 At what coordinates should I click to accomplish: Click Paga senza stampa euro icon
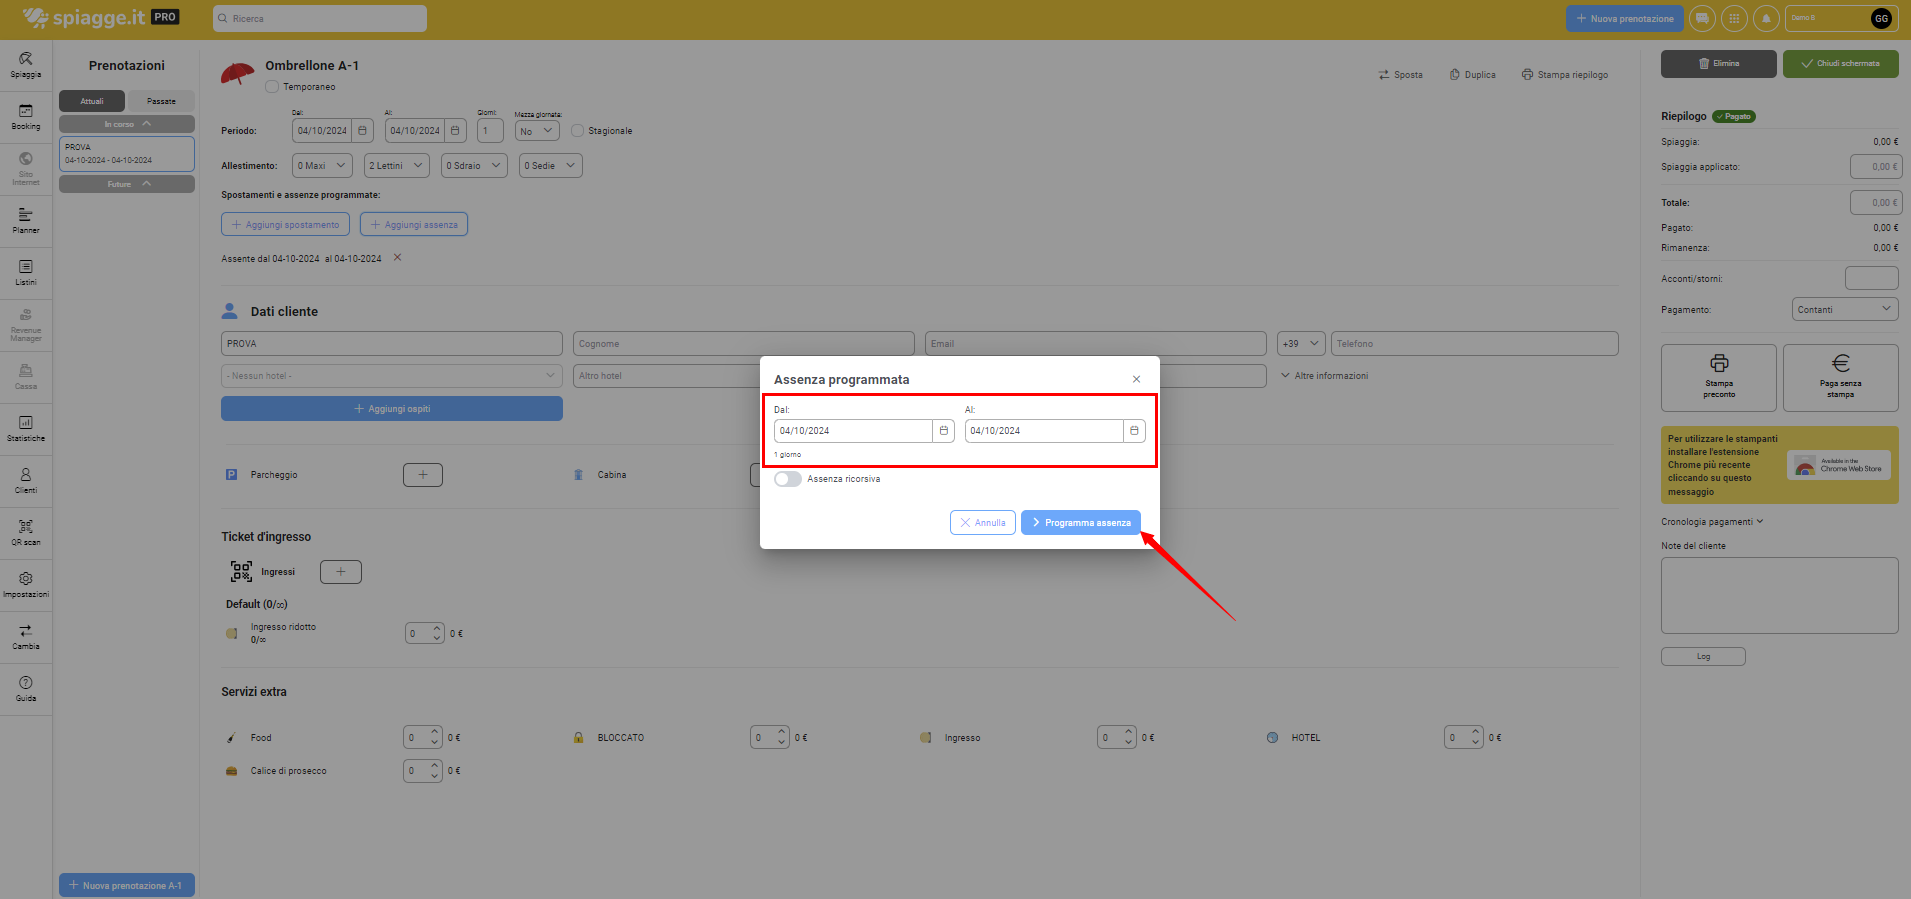click(1840, 363)
